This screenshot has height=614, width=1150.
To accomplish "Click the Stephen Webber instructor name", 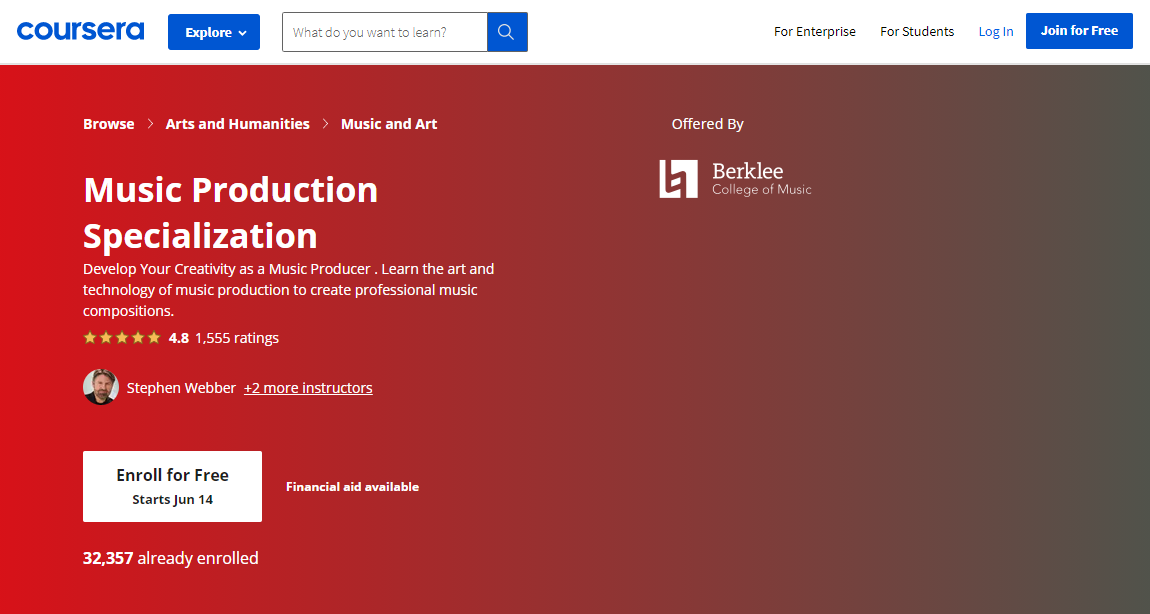I will (x=181, y=388).
